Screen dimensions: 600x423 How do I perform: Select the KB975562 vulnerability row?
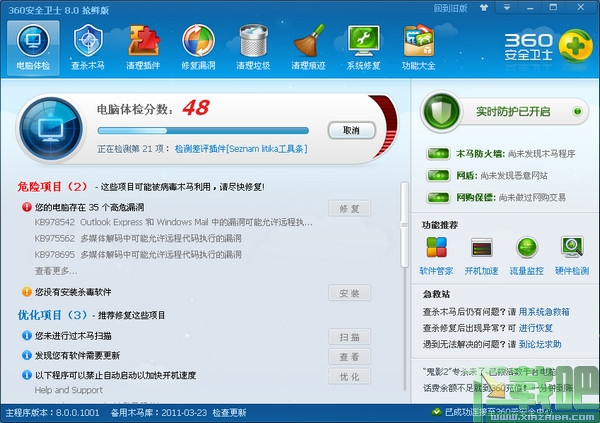(x=138, y=238)
